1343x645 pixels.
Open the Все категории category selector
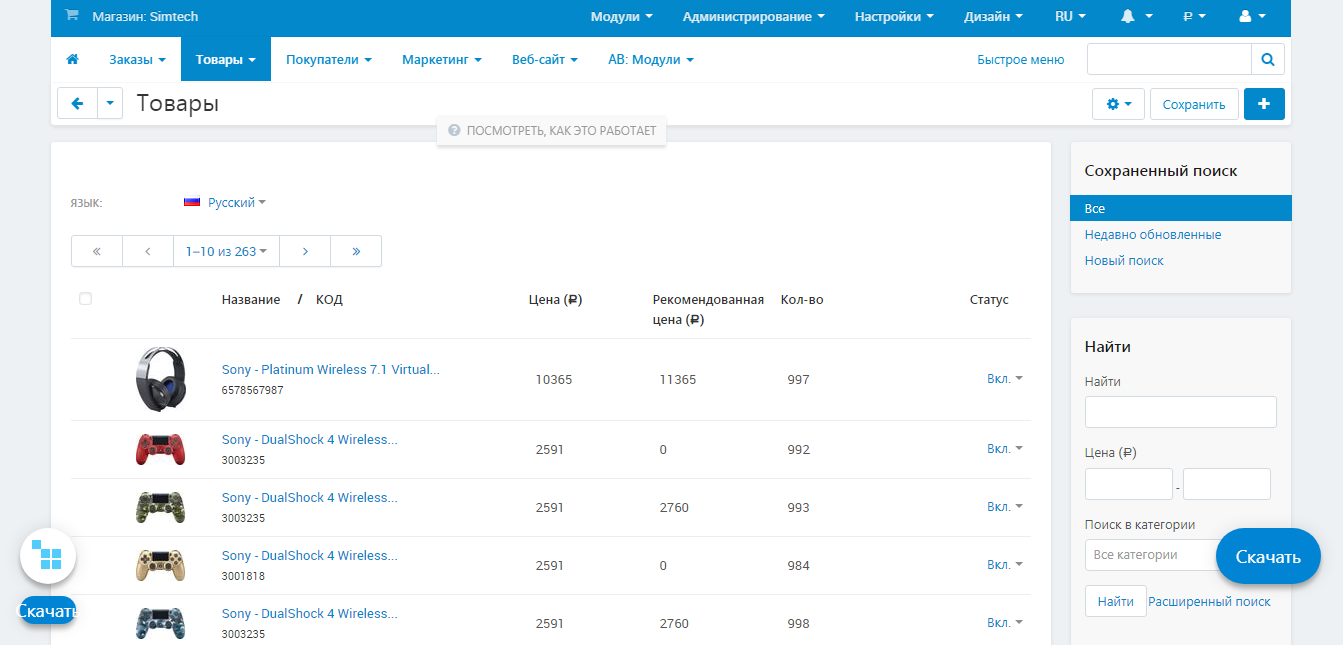pos(1152,555)
